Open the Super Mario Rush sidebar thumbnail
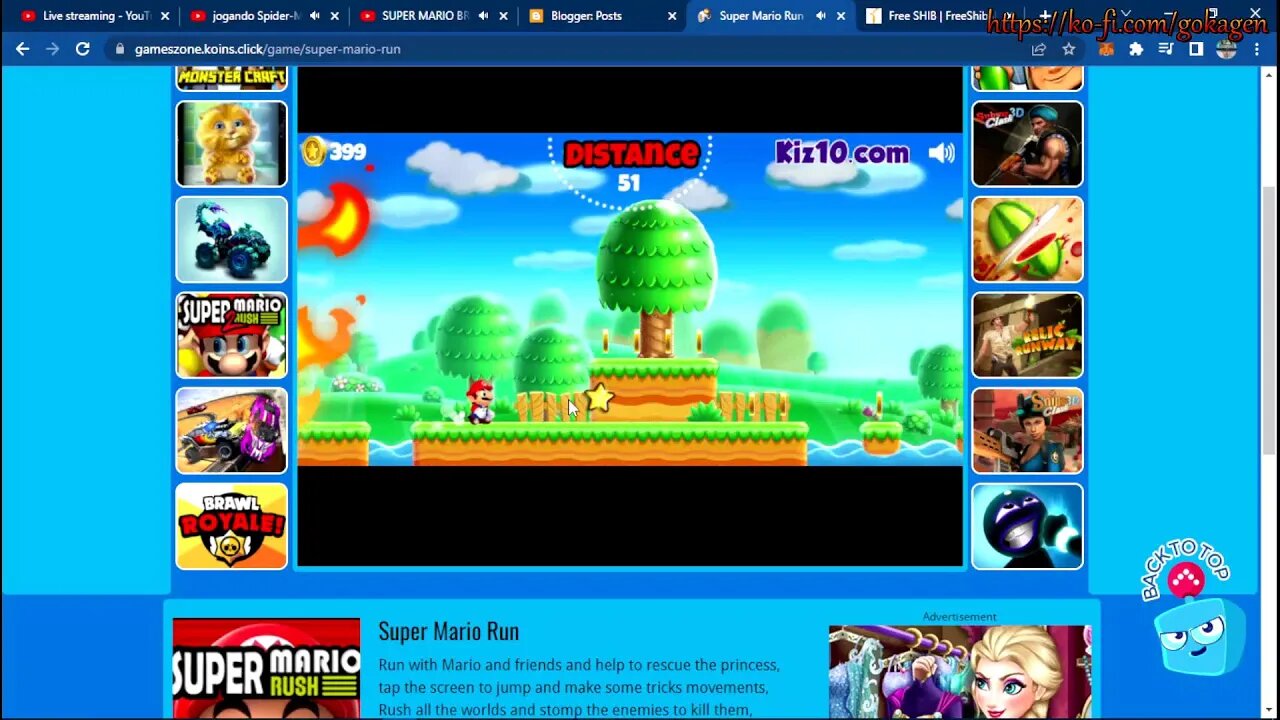Image resolution: width=1280 pixels, height=720 pixels. tap(232, 335)
